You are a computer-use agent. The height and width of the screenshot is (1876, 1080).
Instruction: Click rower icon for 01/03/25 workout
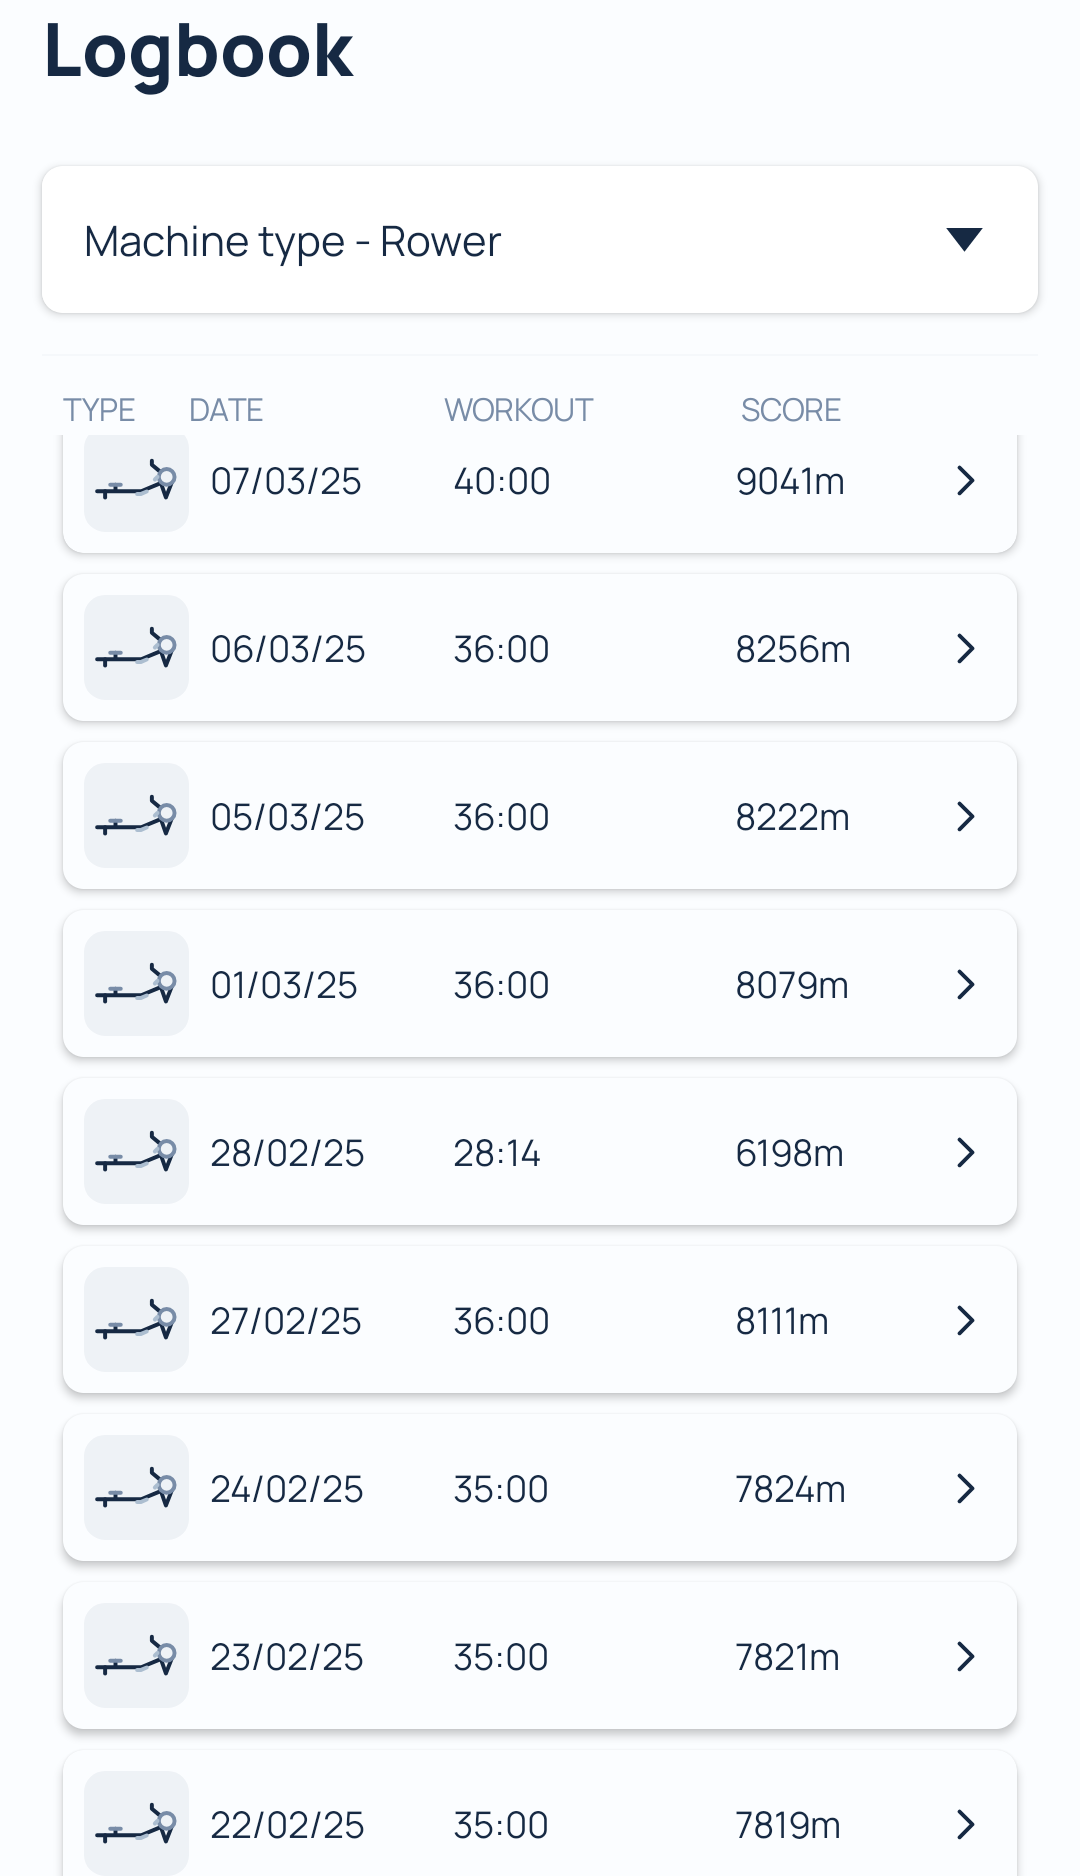[136, 984]
